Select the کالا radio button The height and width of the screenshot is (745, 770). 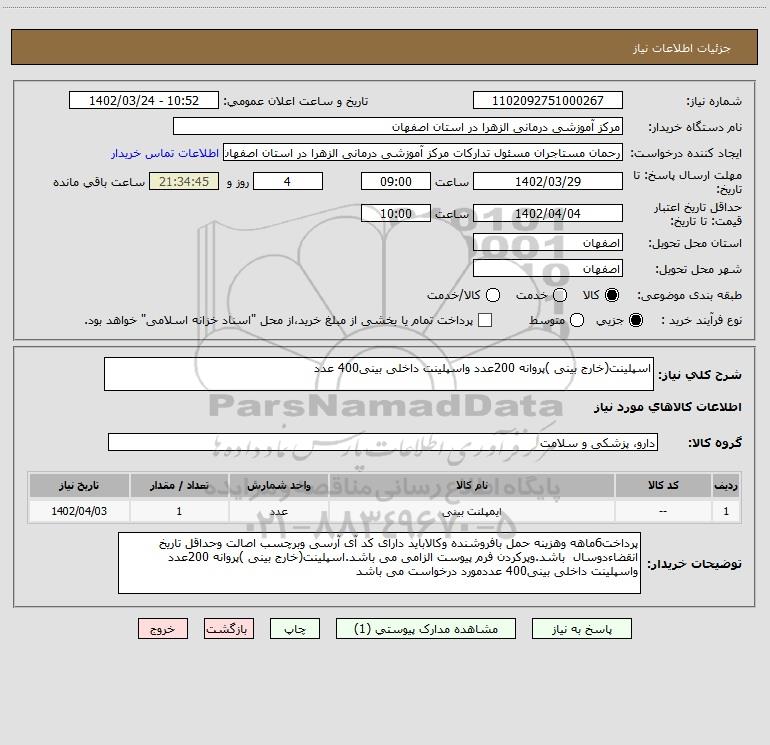pos(612,295)
